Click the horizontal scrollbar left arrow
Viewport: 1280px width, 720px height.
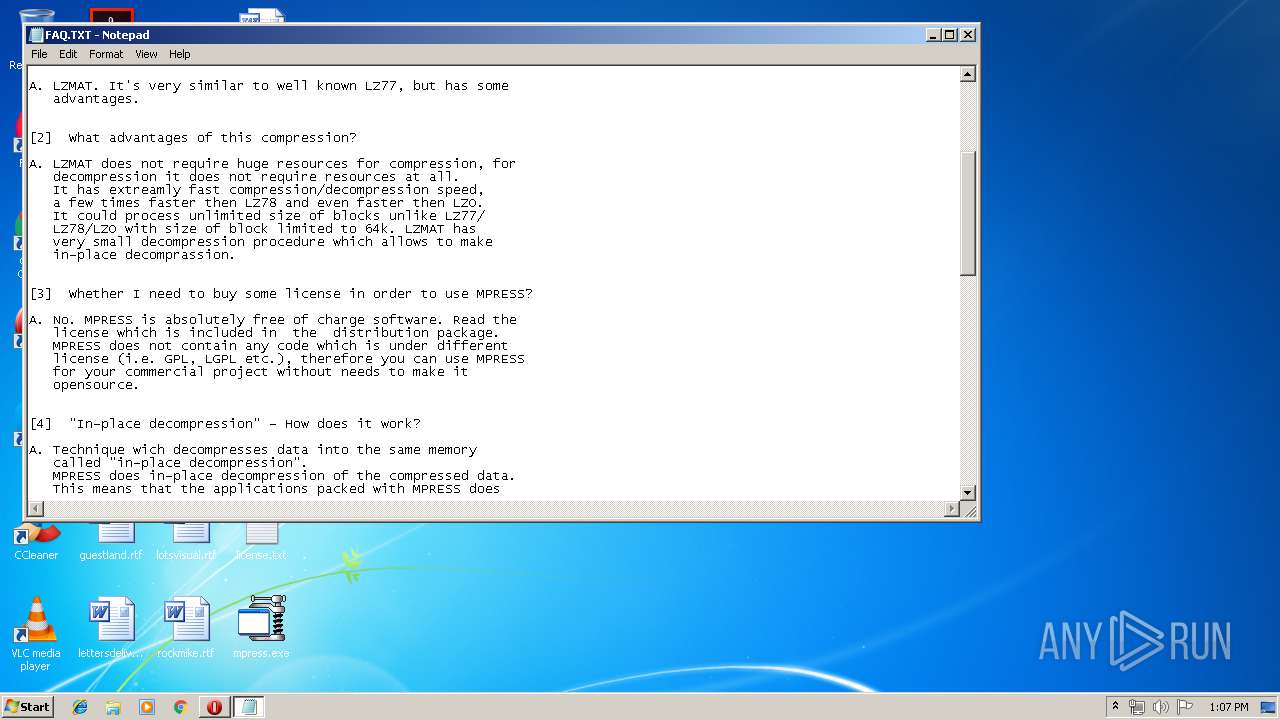37,509
